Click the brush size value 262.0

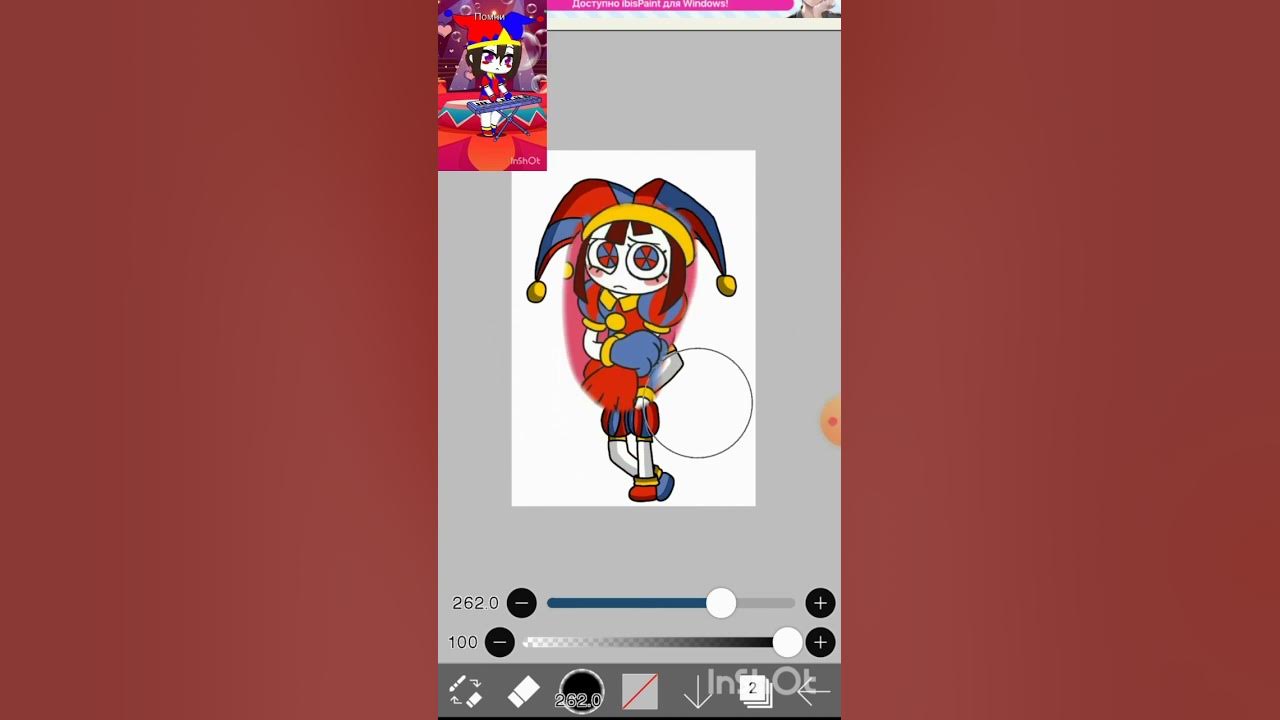click(x=475, y=603)
